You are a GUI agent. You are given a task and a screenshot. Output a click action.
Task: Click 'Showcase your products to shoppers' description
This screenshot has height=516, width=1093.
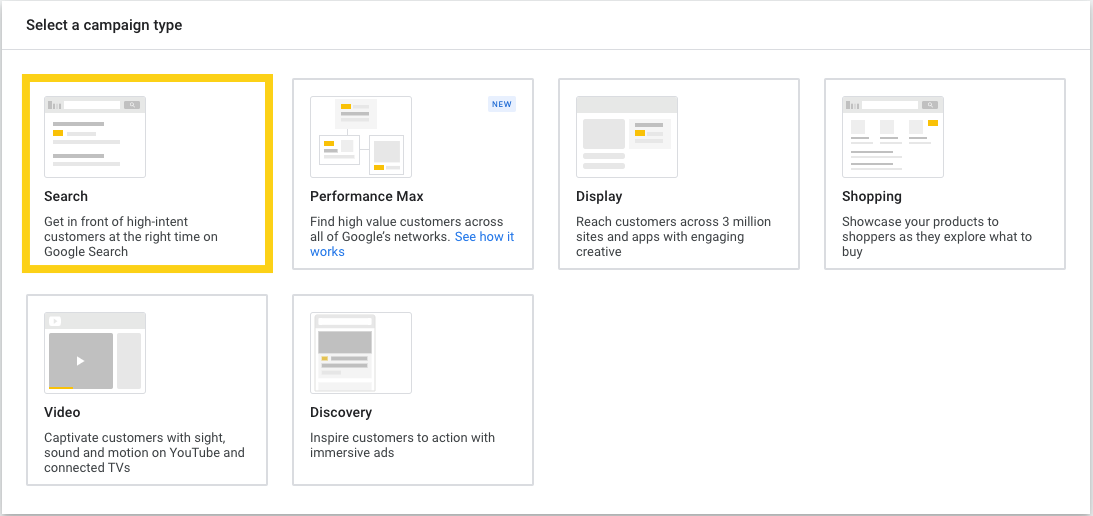(x=937, y=236)
